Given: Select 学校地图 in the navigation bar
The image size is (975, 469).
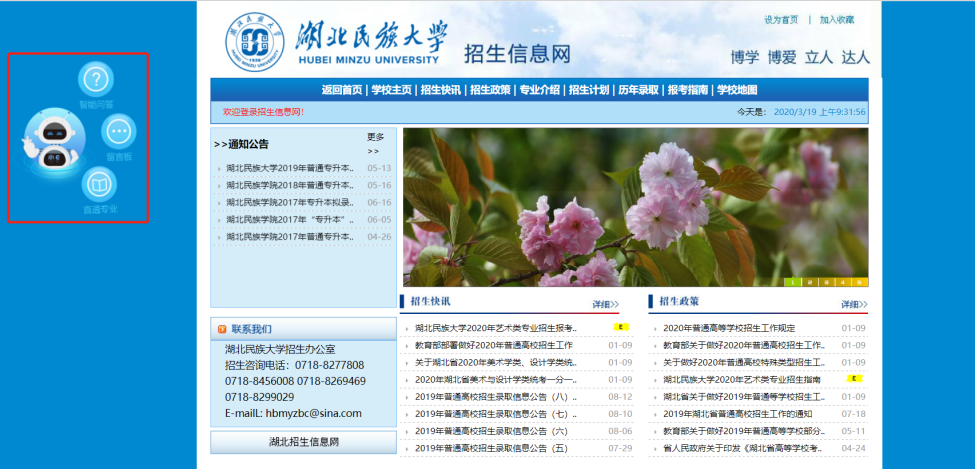Looking at the screenshot, I should [x=737, y=90].
